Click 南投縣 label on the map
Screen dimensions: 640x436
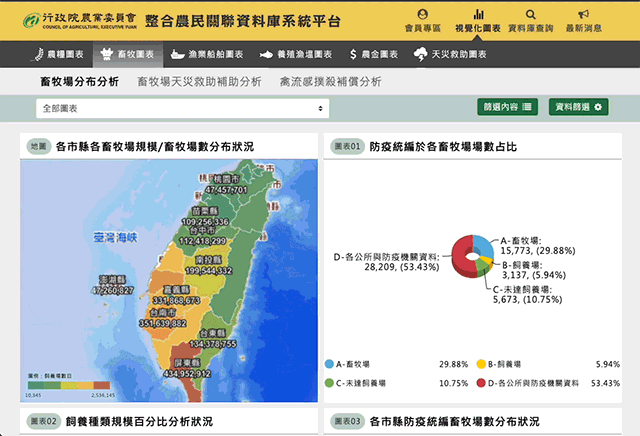pyautogui.click(x=208, y=260)
